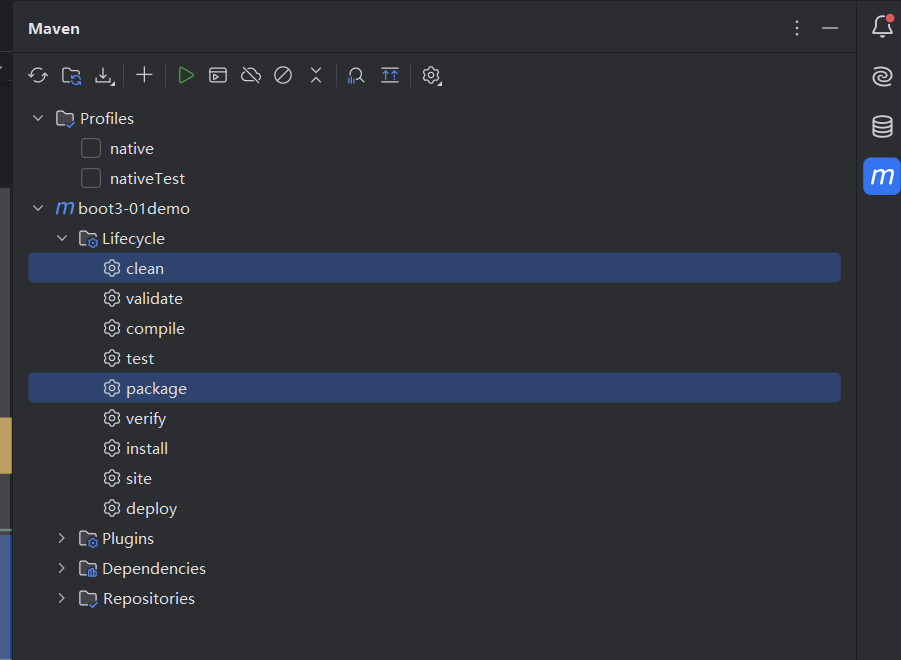The width and height of the screenshot is (901, 660).
Task: Show dependencies analyzer icon
Action: click(356, 75)
